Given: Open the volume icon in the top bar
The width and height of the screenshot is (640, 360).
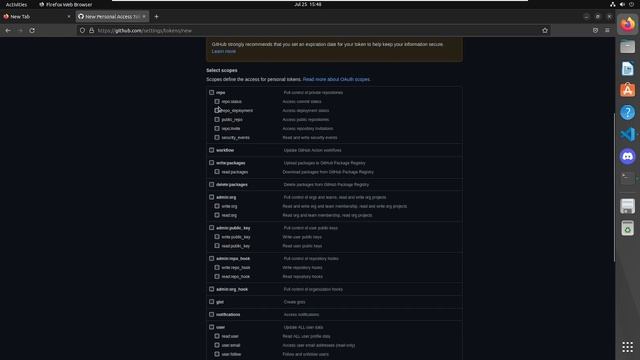Looking at the screenshot, I should click(622, 4).
